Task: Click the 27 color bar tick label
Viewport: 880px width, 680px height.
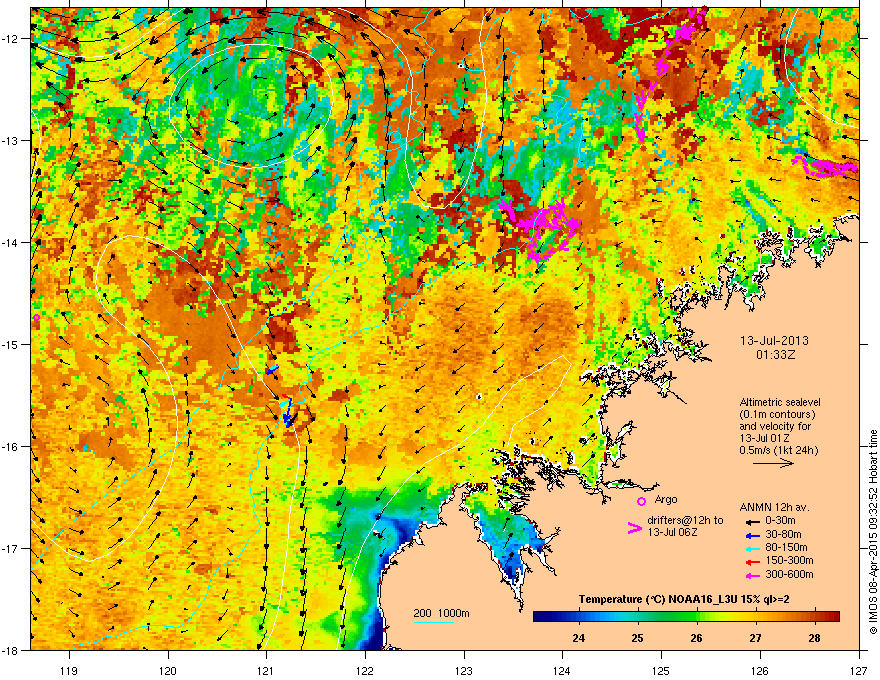Action: (x=755, y=638)
